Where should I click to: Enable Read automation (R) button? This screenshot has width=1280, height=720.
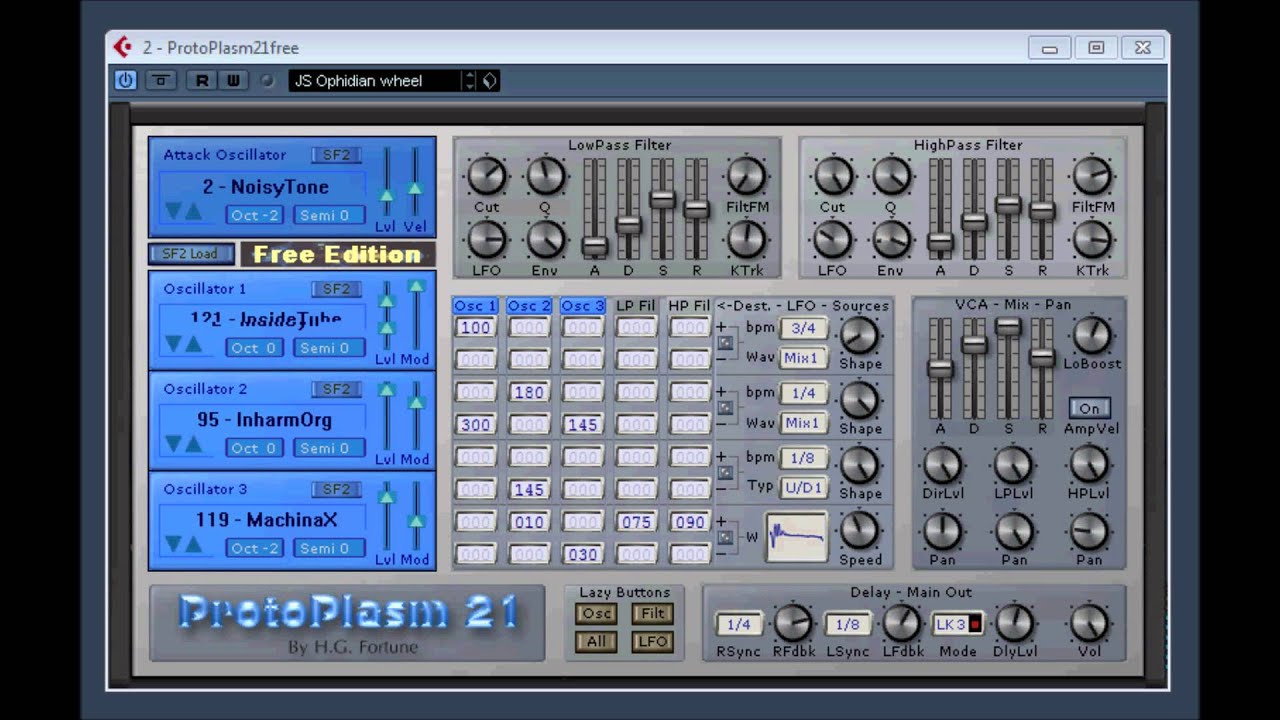tap(201, 81)
